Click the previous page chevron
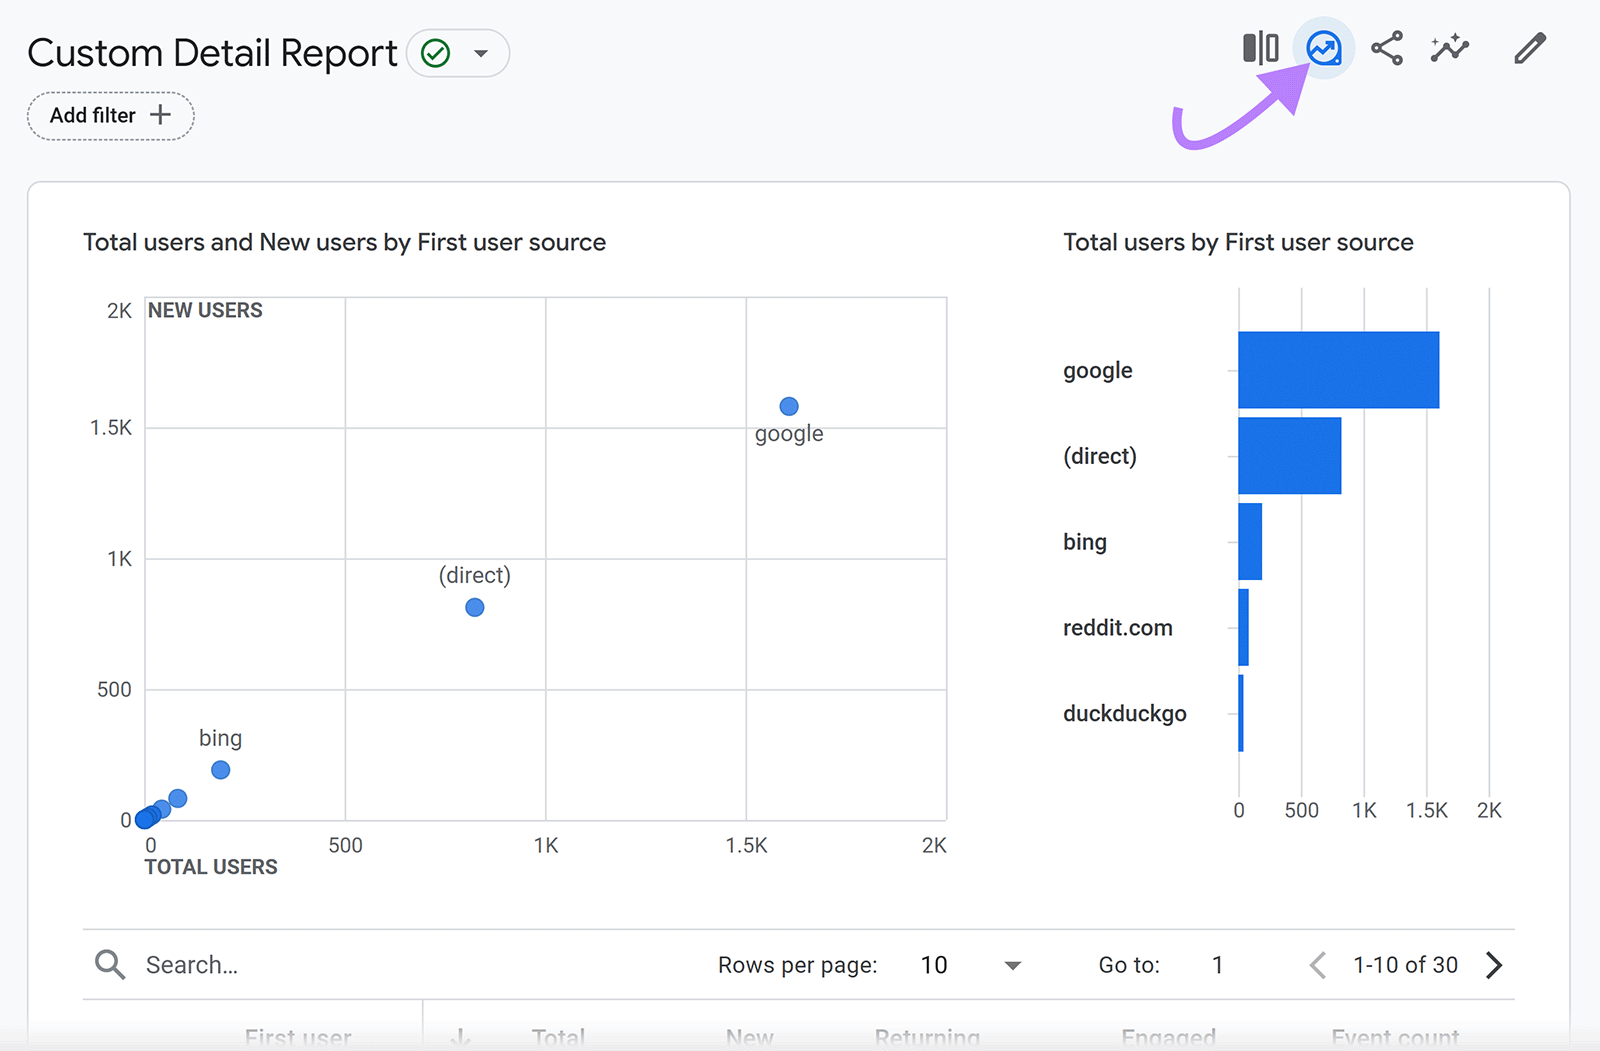This screenshot has height=1051, width=1600. [1317, 964]
